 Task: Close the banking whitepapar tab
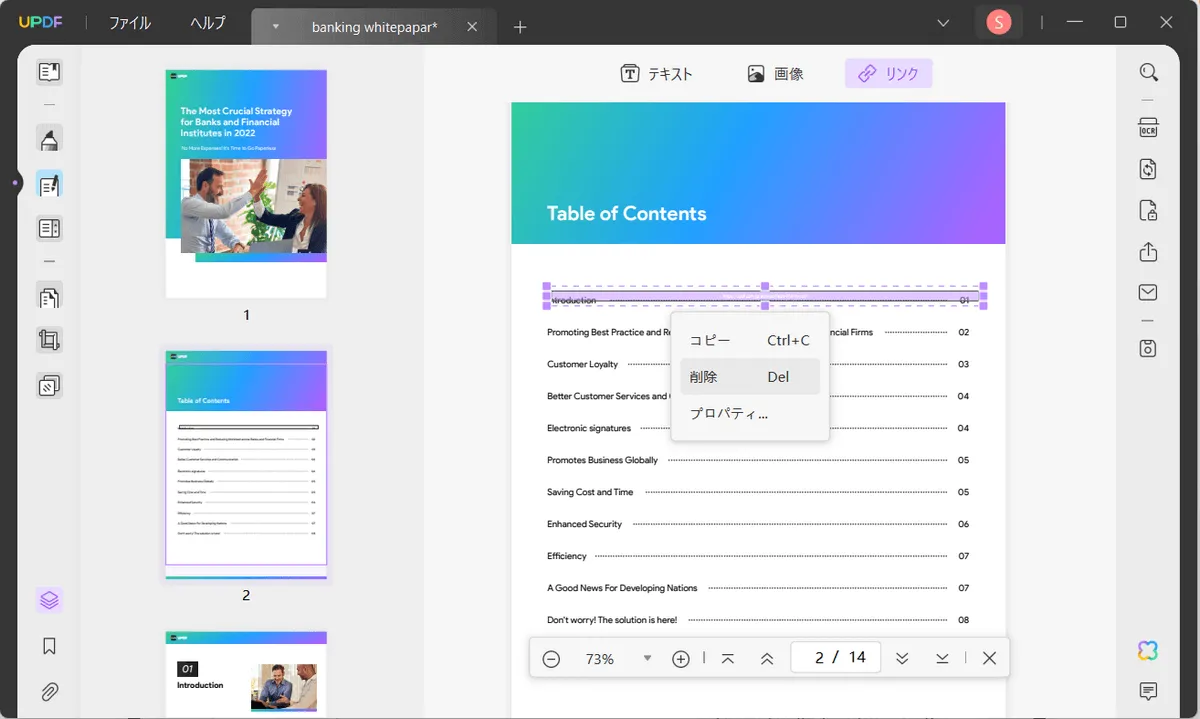point(473,27)
